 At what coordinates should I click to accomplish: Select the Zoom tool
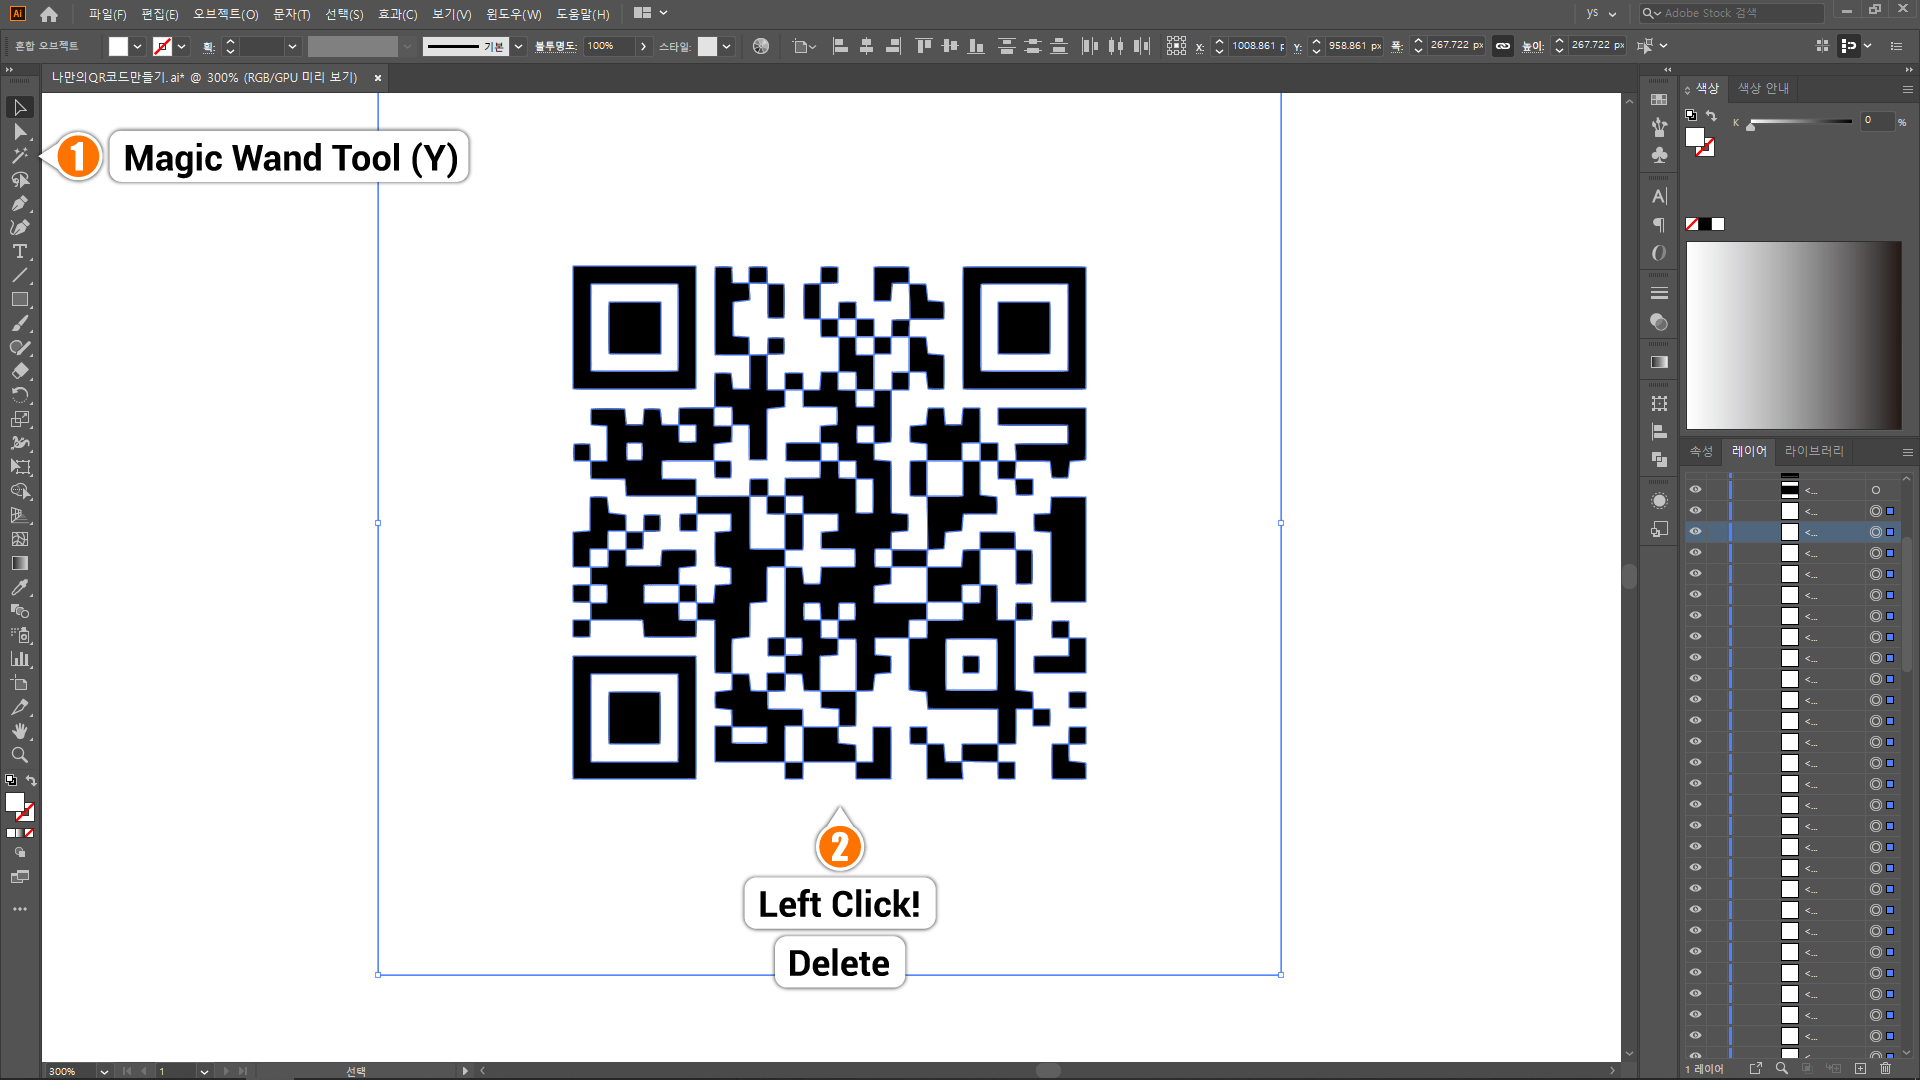point(20,755)
